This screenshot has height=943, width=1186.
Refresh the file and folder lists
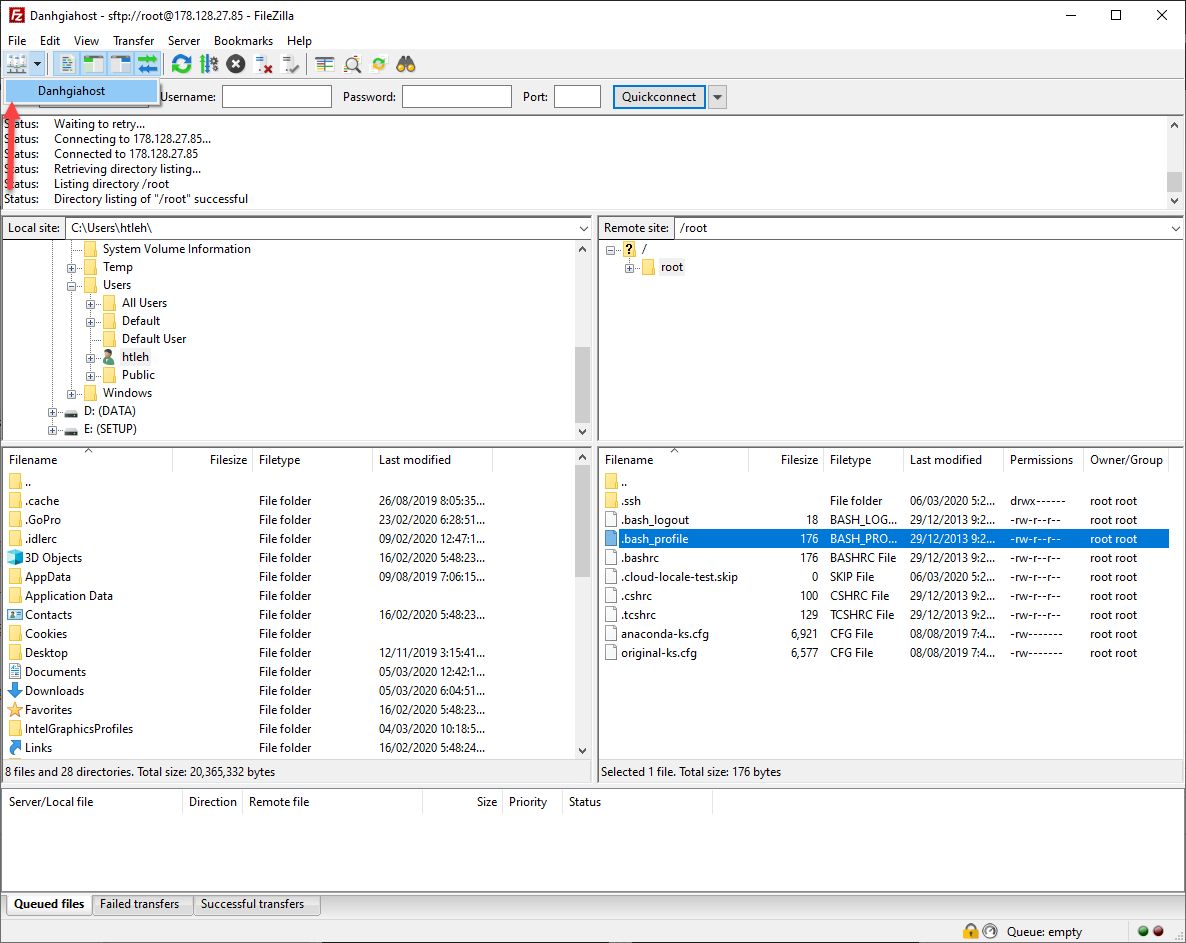pyautogui.click(x=181, y=65)
